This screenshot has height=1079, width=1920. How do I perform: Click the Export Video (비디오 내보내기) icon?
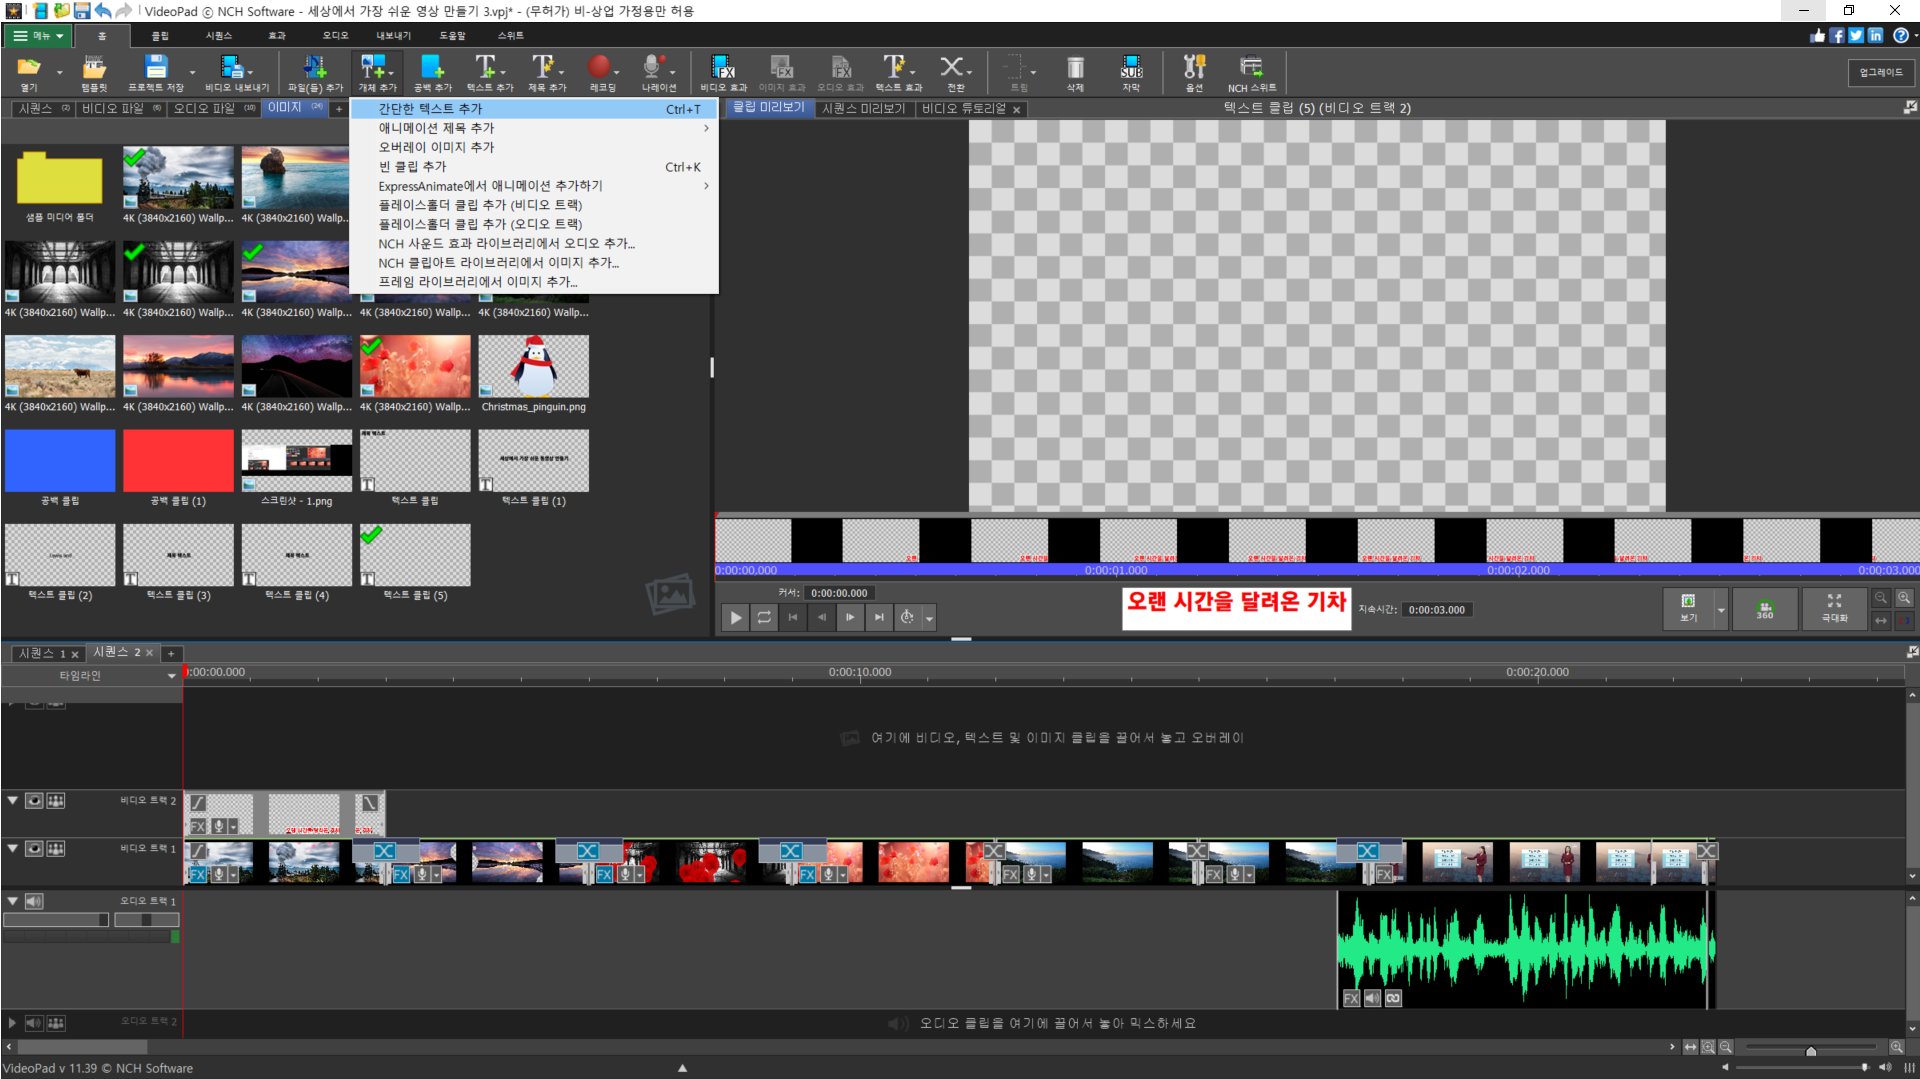coord(232,68)
